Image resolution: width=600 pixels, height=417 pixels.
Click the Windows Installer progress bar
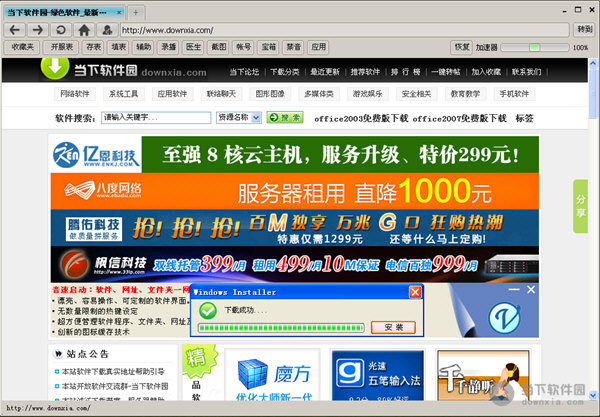coord(281,328)
